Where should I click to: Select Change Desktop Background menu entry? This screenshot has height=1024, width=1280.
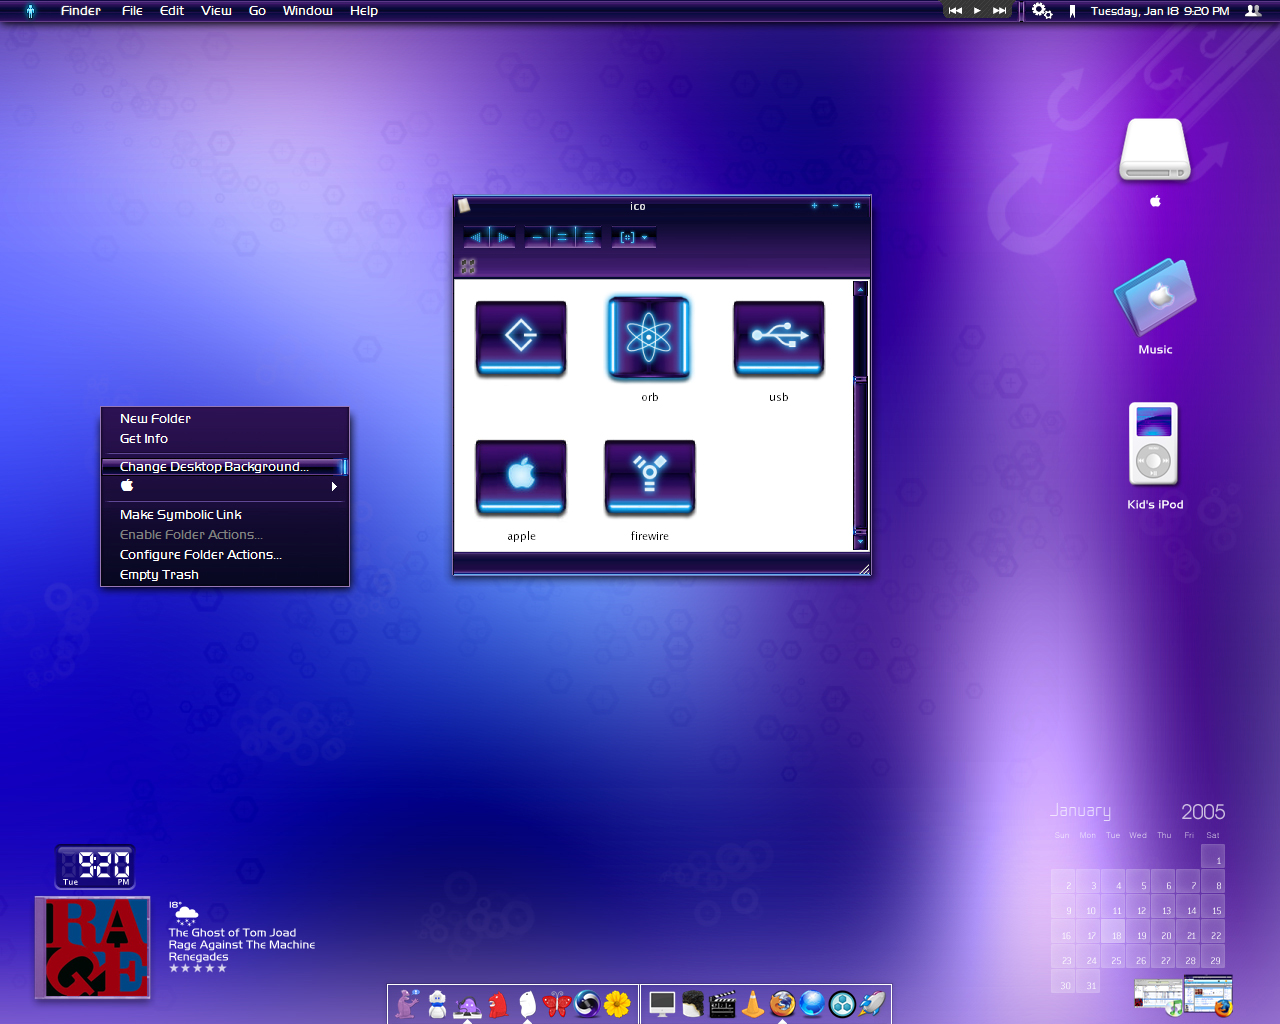224,466
